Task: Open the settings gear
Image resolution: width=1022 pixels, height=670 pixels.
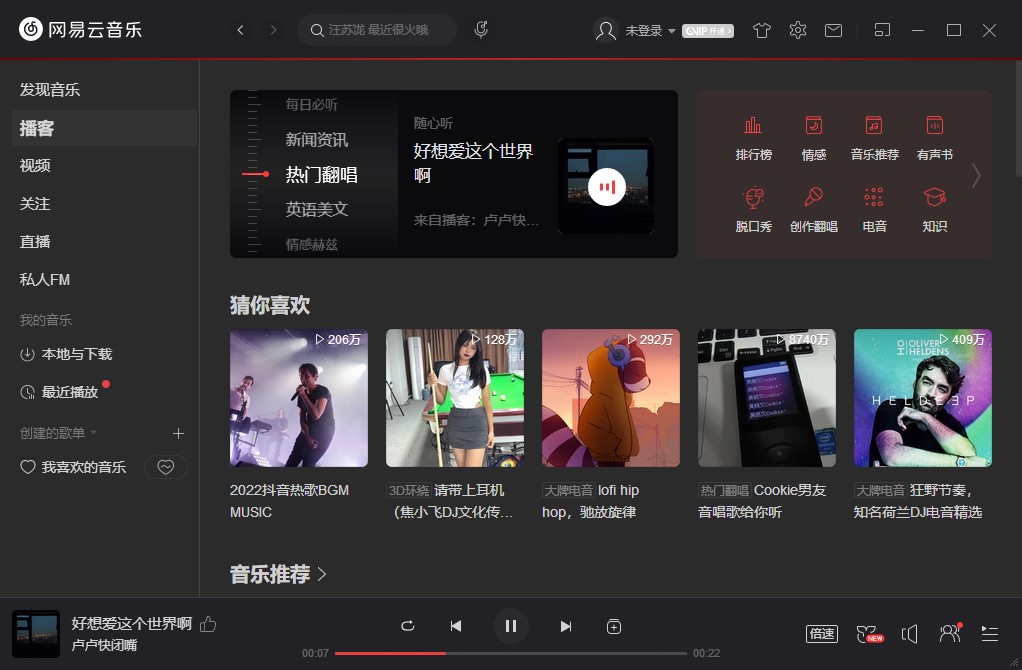Action: click(x=798, y=30)
